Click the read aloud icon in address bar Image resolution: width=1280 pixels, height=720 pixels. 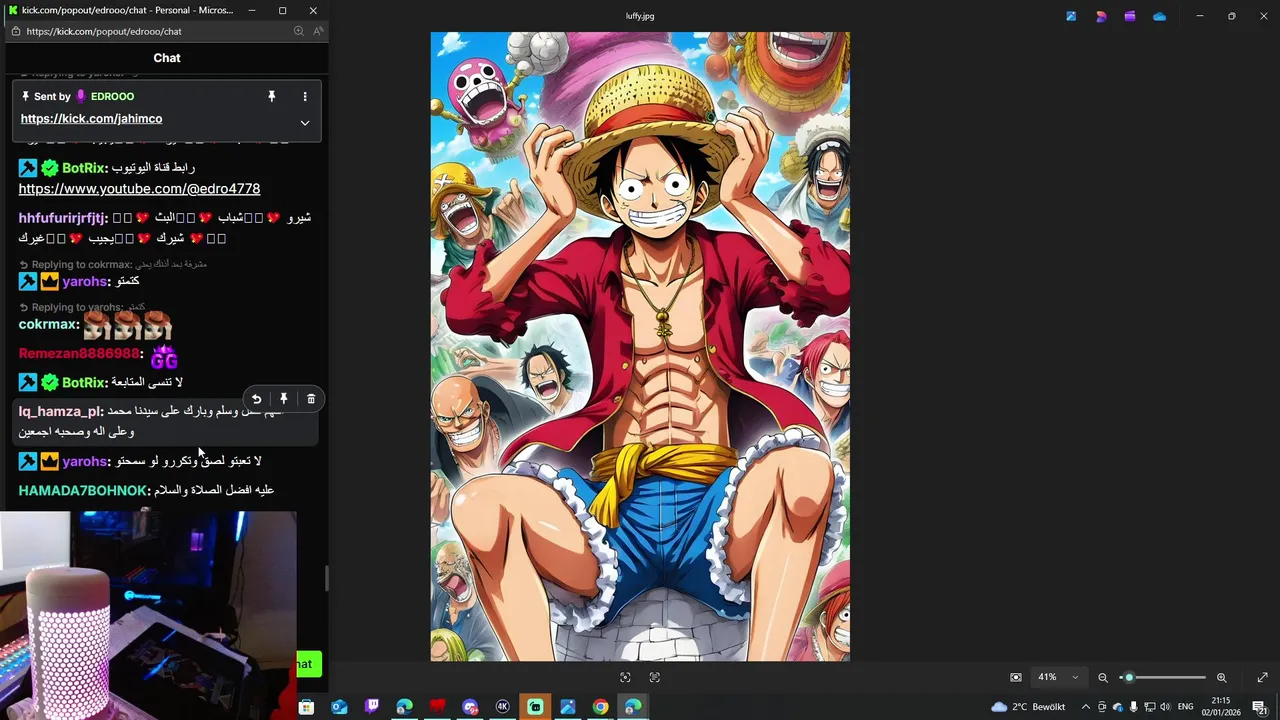[318, 31]
